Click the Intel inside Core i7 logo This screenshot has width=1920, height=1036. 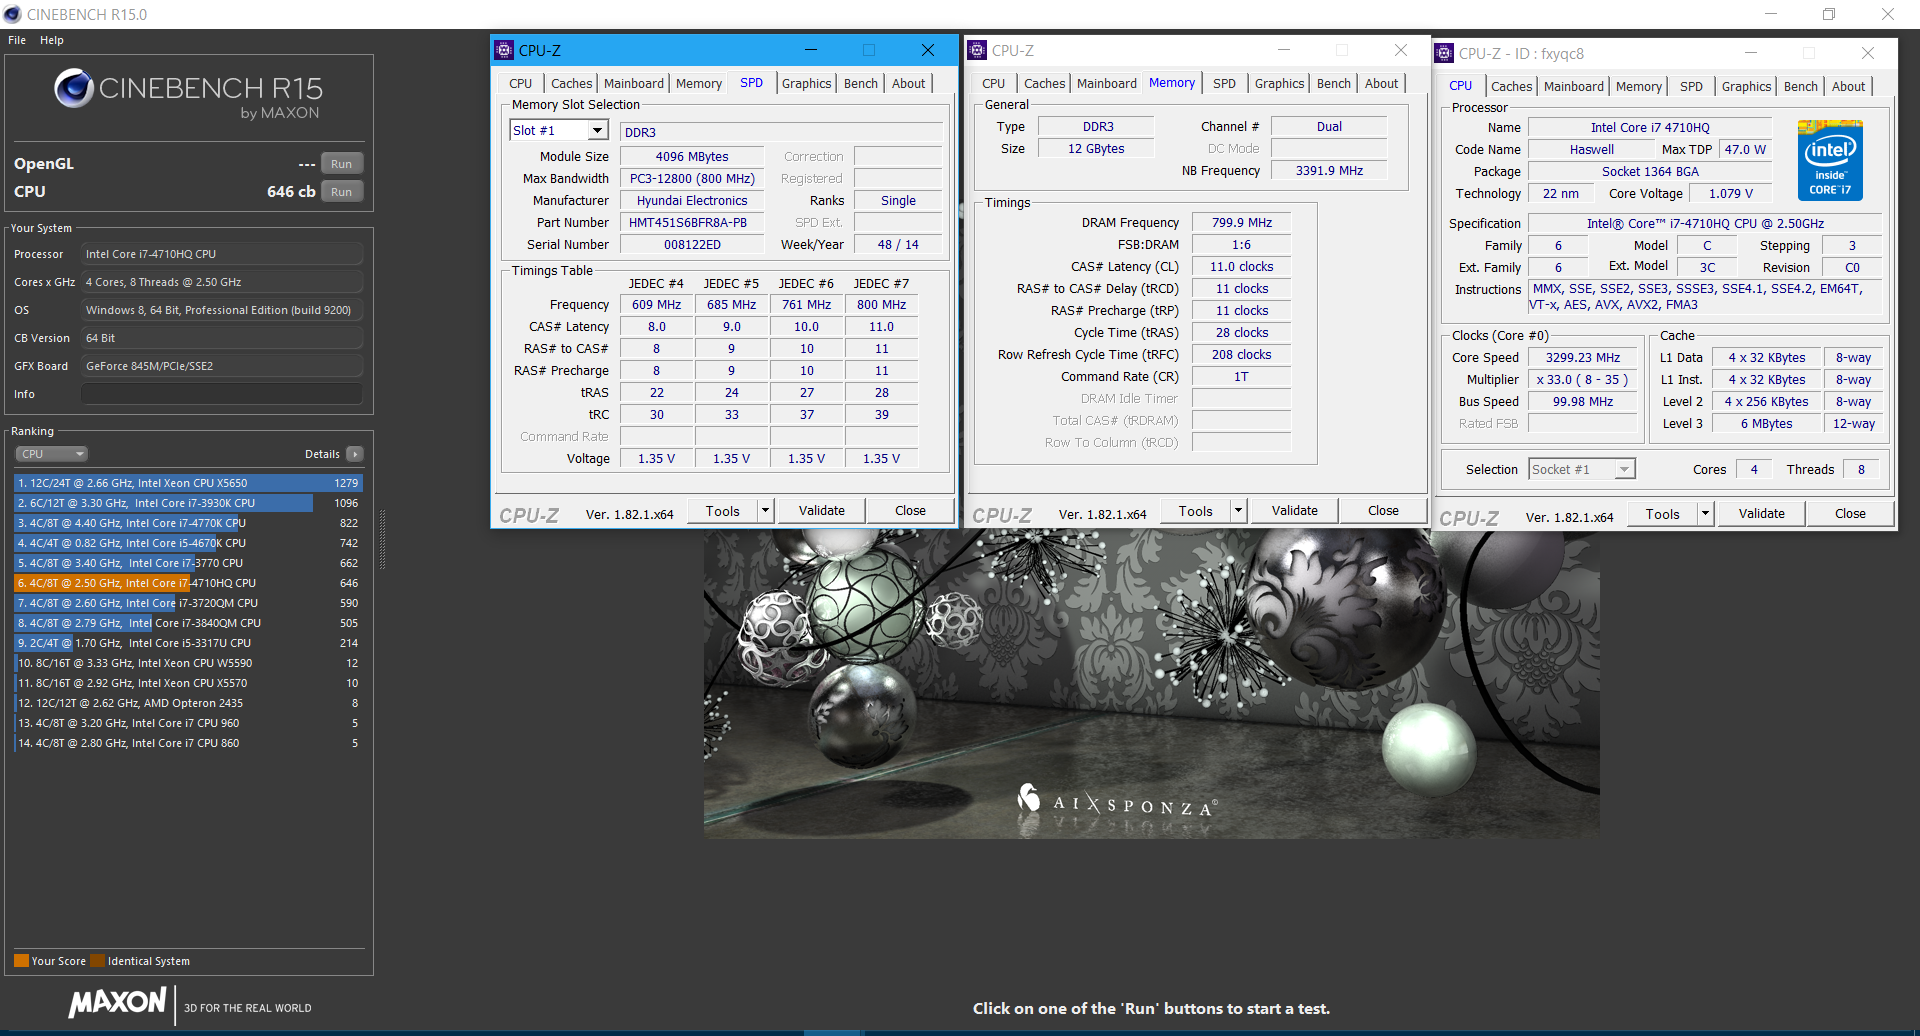(x=1830, y=160)
